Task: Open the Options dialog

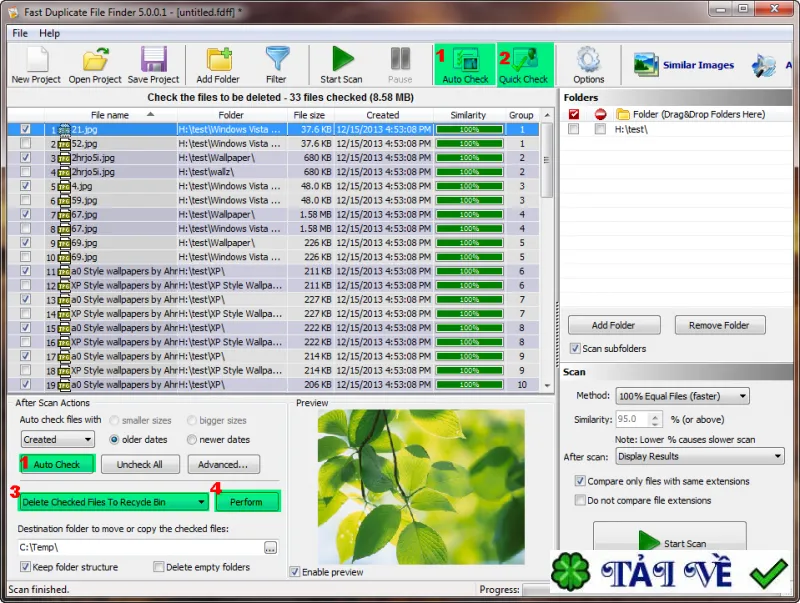Action: [x=589, y=62]
